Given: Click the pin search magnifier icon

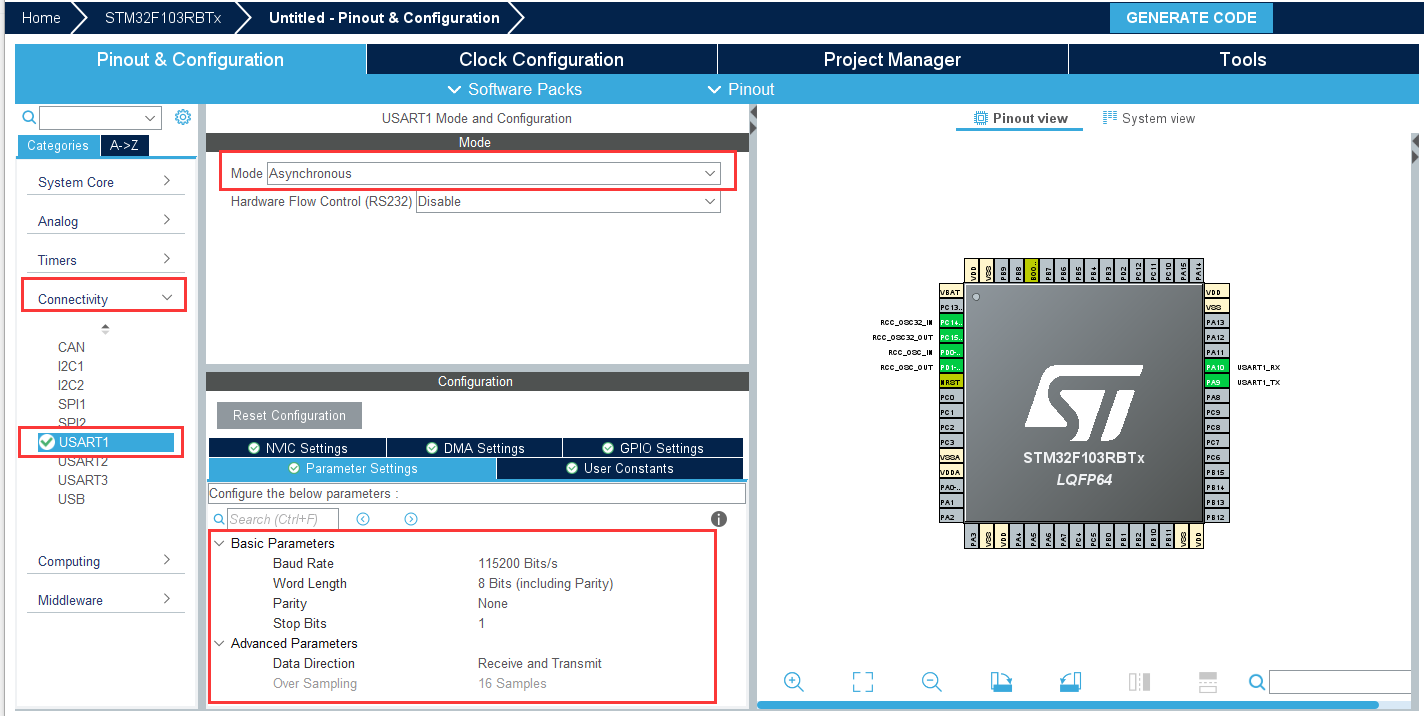Looking at the screenshot, I should [1257, 682].
